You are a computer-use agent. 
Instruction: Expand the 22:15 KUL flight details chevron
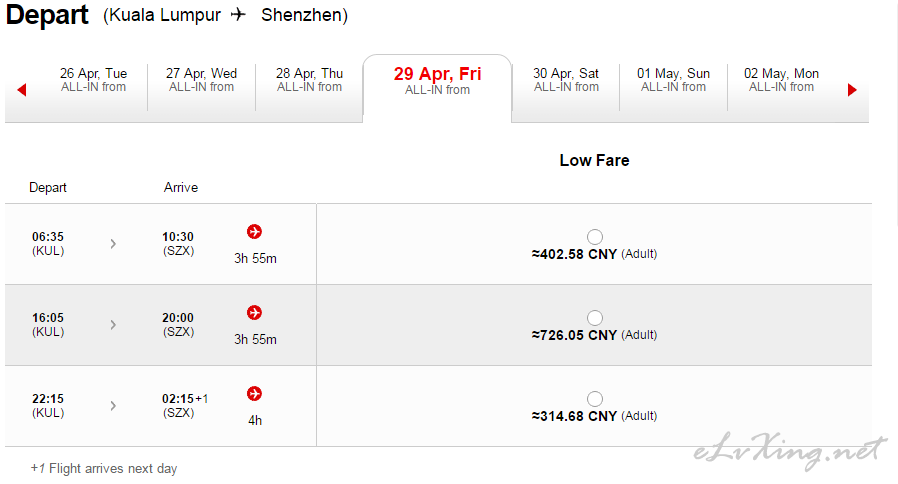click(x=113, y=406)
